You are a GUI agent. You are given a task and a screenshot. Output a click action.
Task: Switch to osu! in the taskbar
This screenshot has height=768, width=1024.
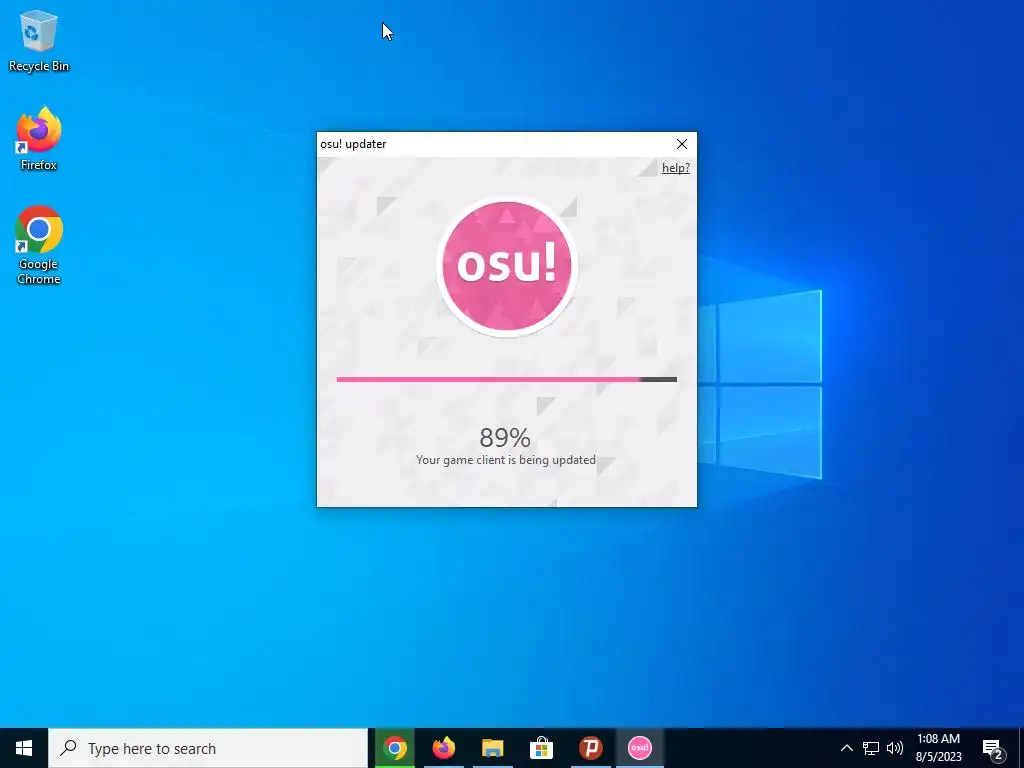[639, 748]
